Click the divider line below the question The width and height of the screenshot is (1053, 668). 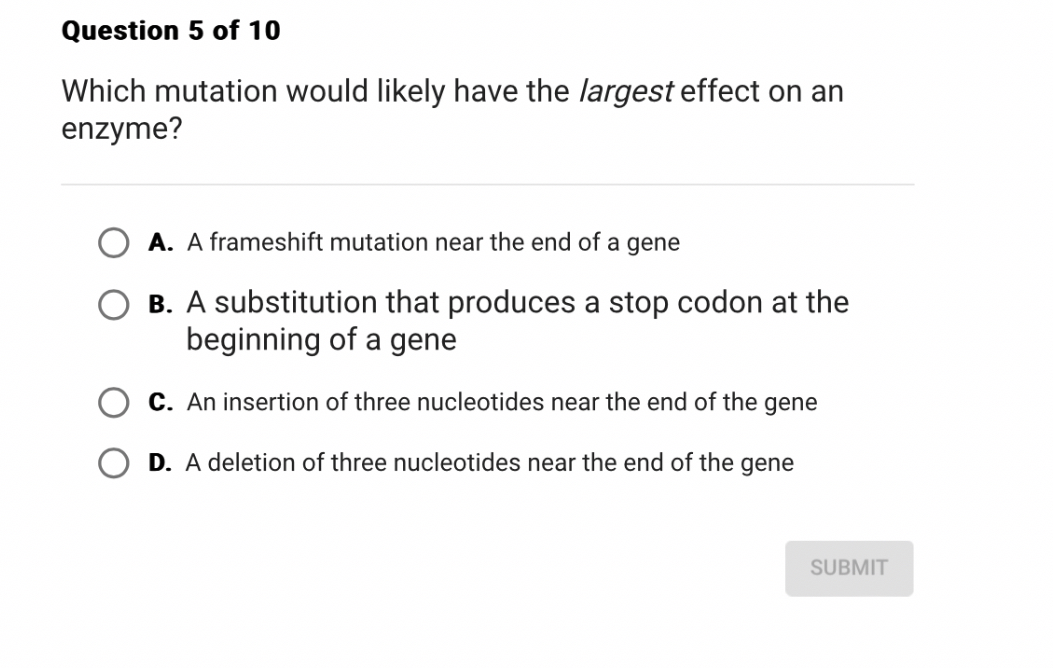pyautogui.click(x=489, y=183)
